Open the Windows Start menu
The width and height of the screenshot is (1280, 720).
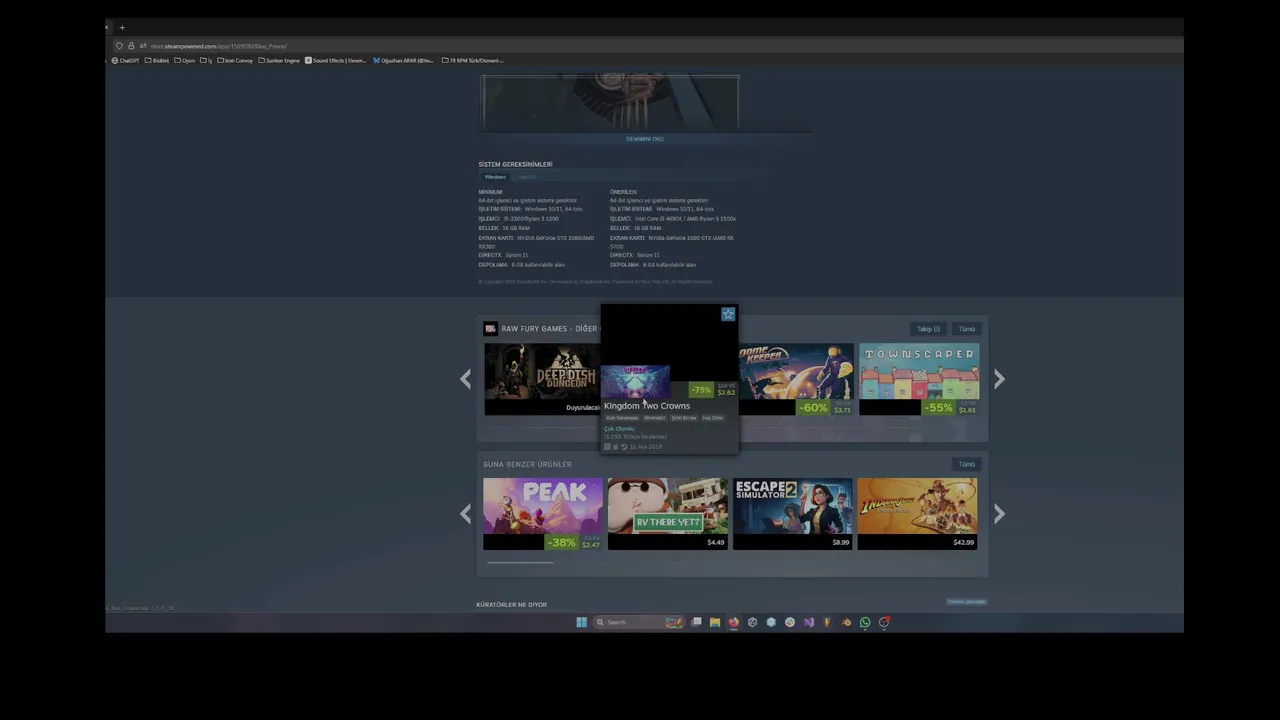(x=581, y=622)
